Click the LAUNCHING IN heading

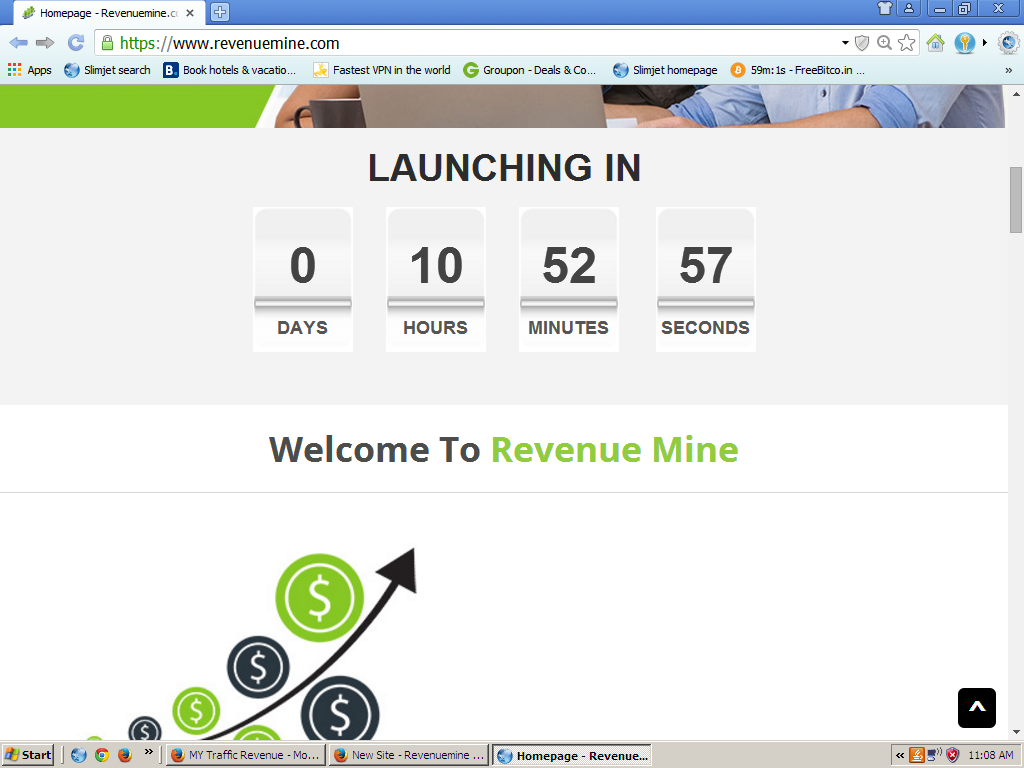click(x=504, y=168)
